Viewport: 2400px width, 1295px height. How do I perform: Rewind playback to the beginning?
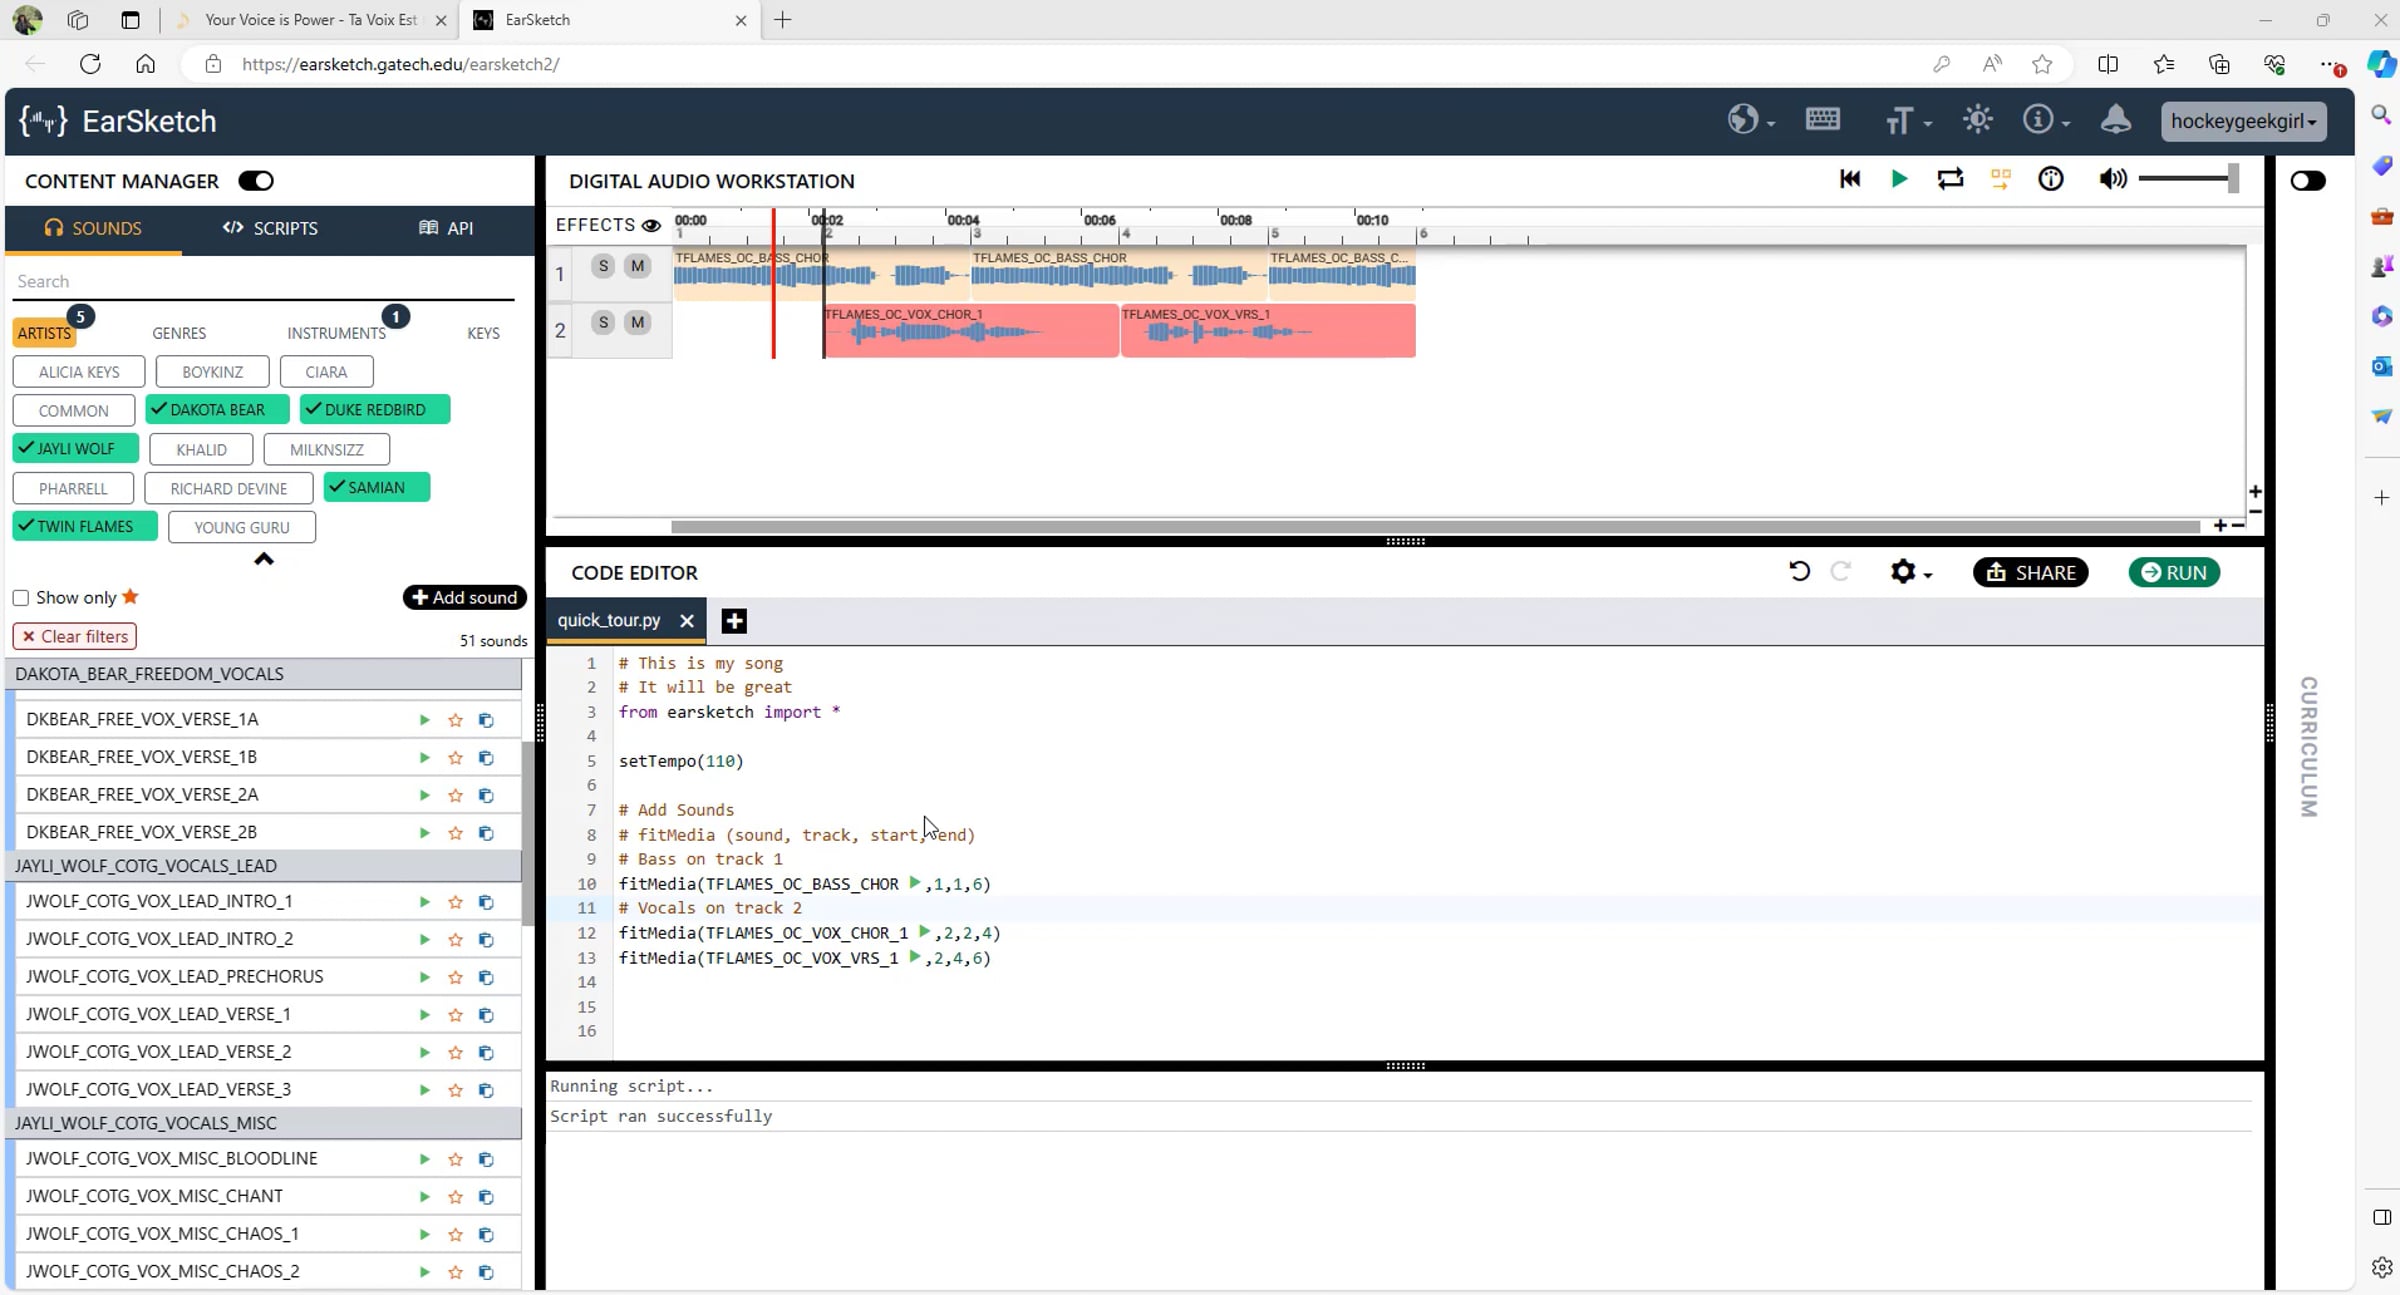(1849, 180)
